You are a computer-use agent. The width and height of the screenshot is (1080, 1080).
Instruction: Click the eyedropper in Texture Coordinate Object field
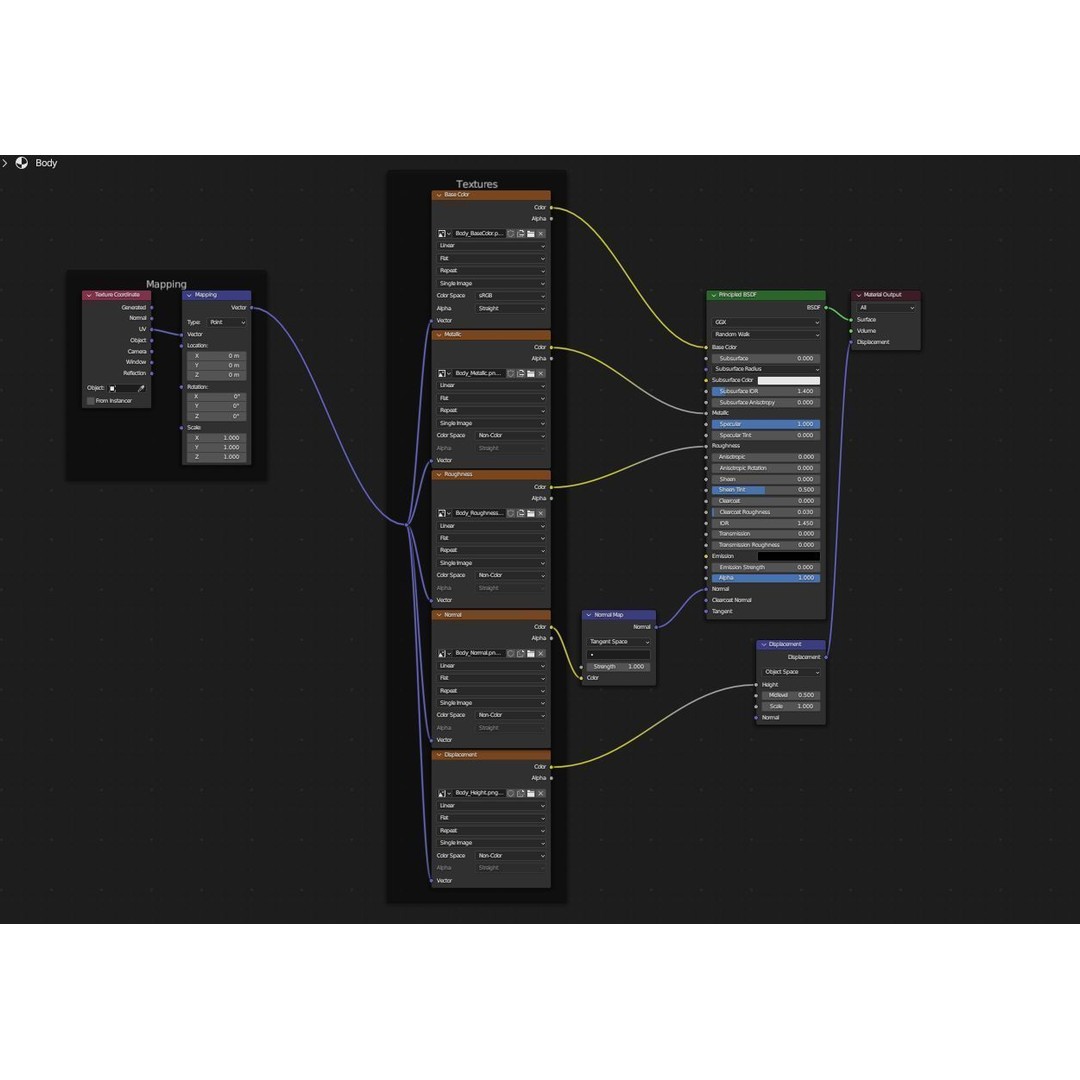point(141,388)
